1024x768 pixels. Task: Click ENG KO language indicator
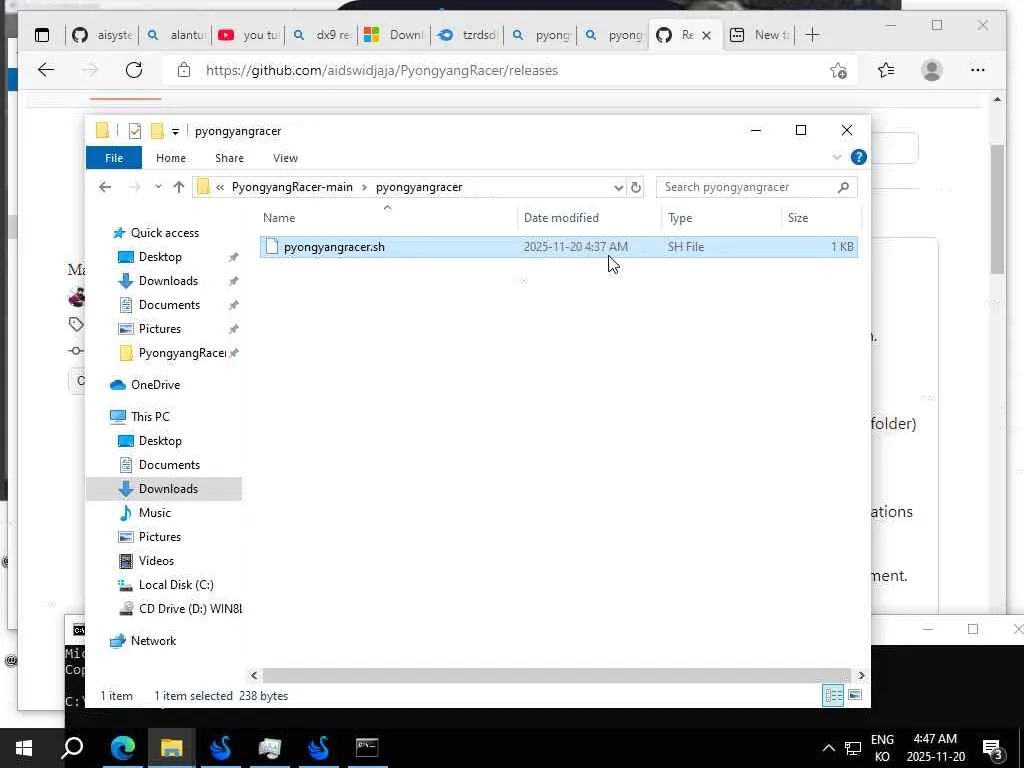tap(882, 748)
